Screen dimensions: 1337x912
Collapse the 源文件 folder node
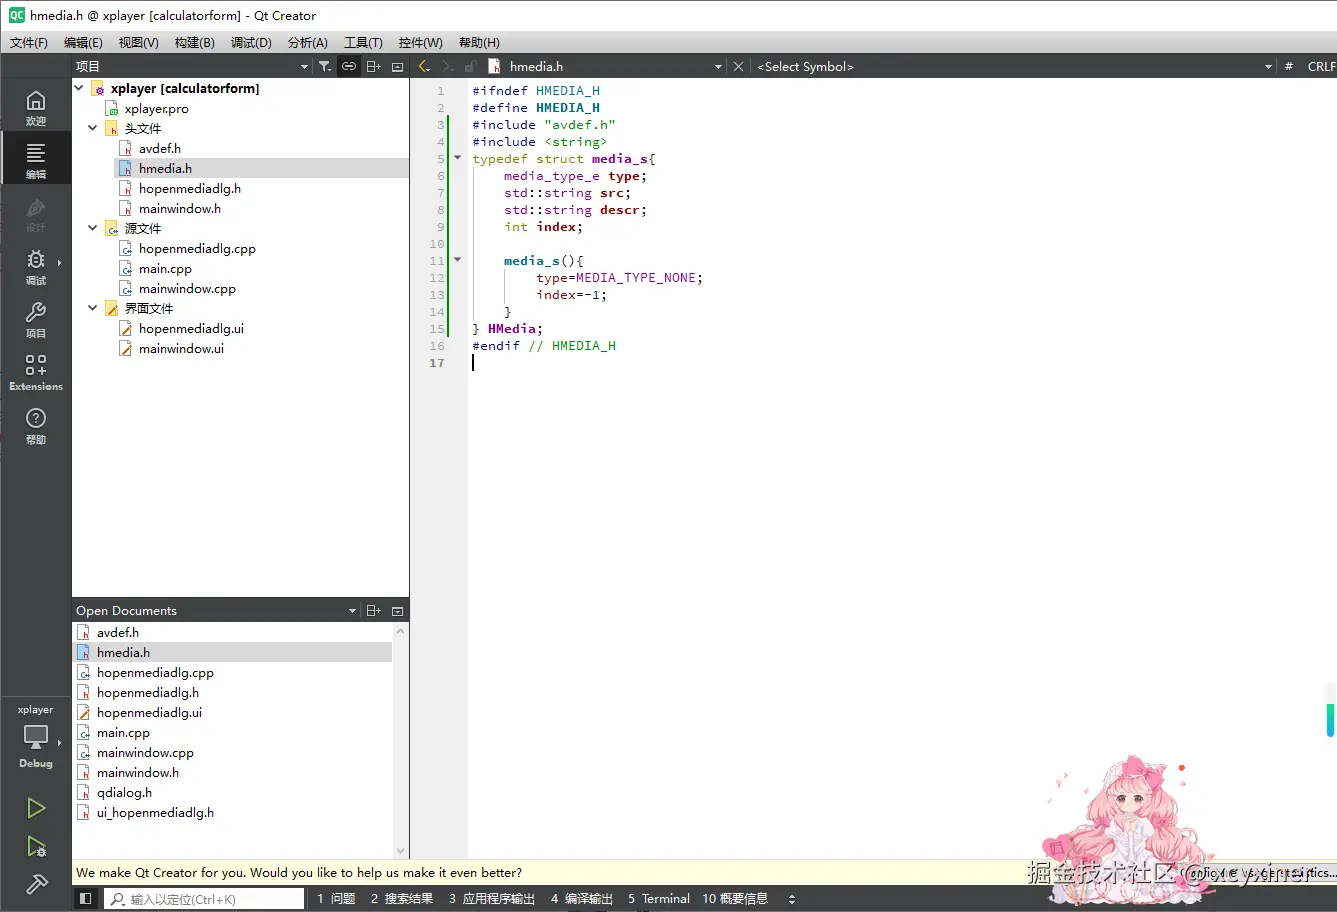[93, 228]
